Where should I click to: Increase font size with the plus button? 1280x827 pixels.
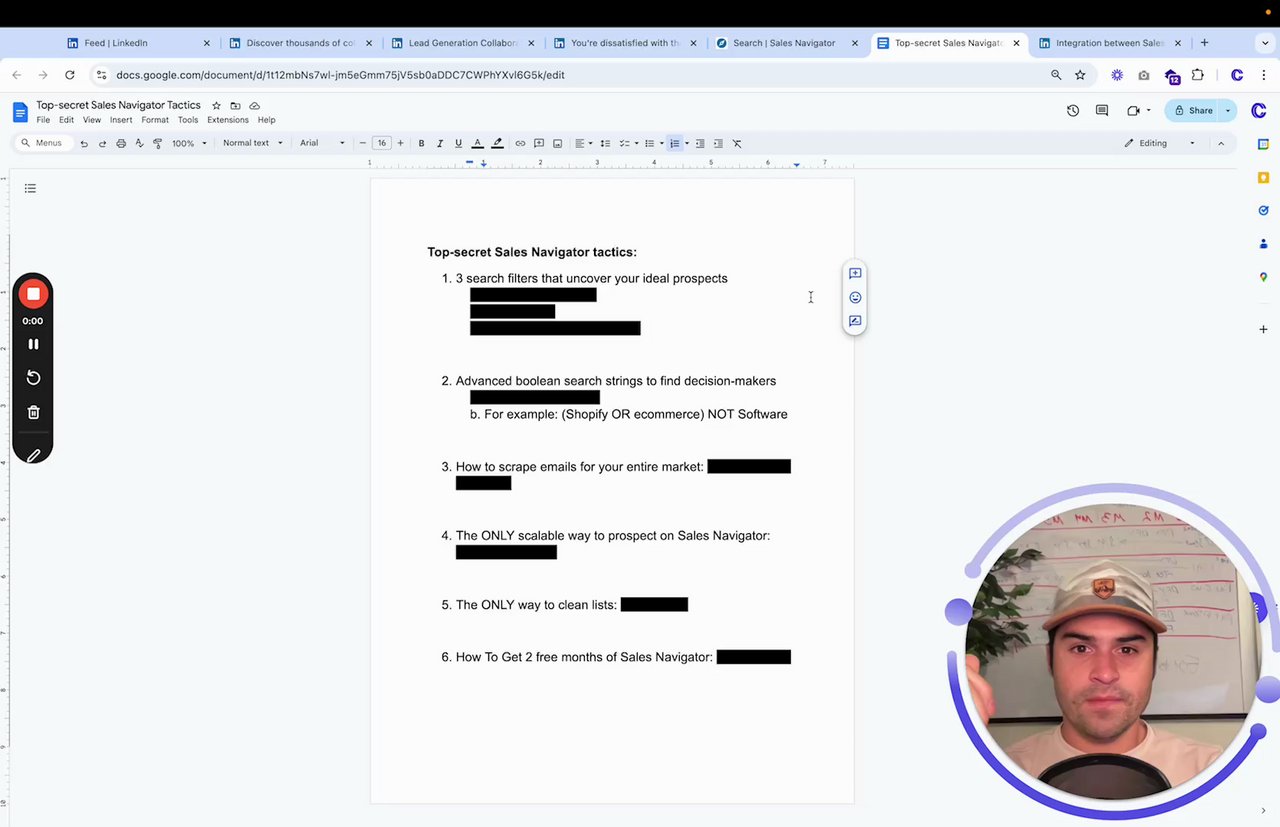pos(400,143)
